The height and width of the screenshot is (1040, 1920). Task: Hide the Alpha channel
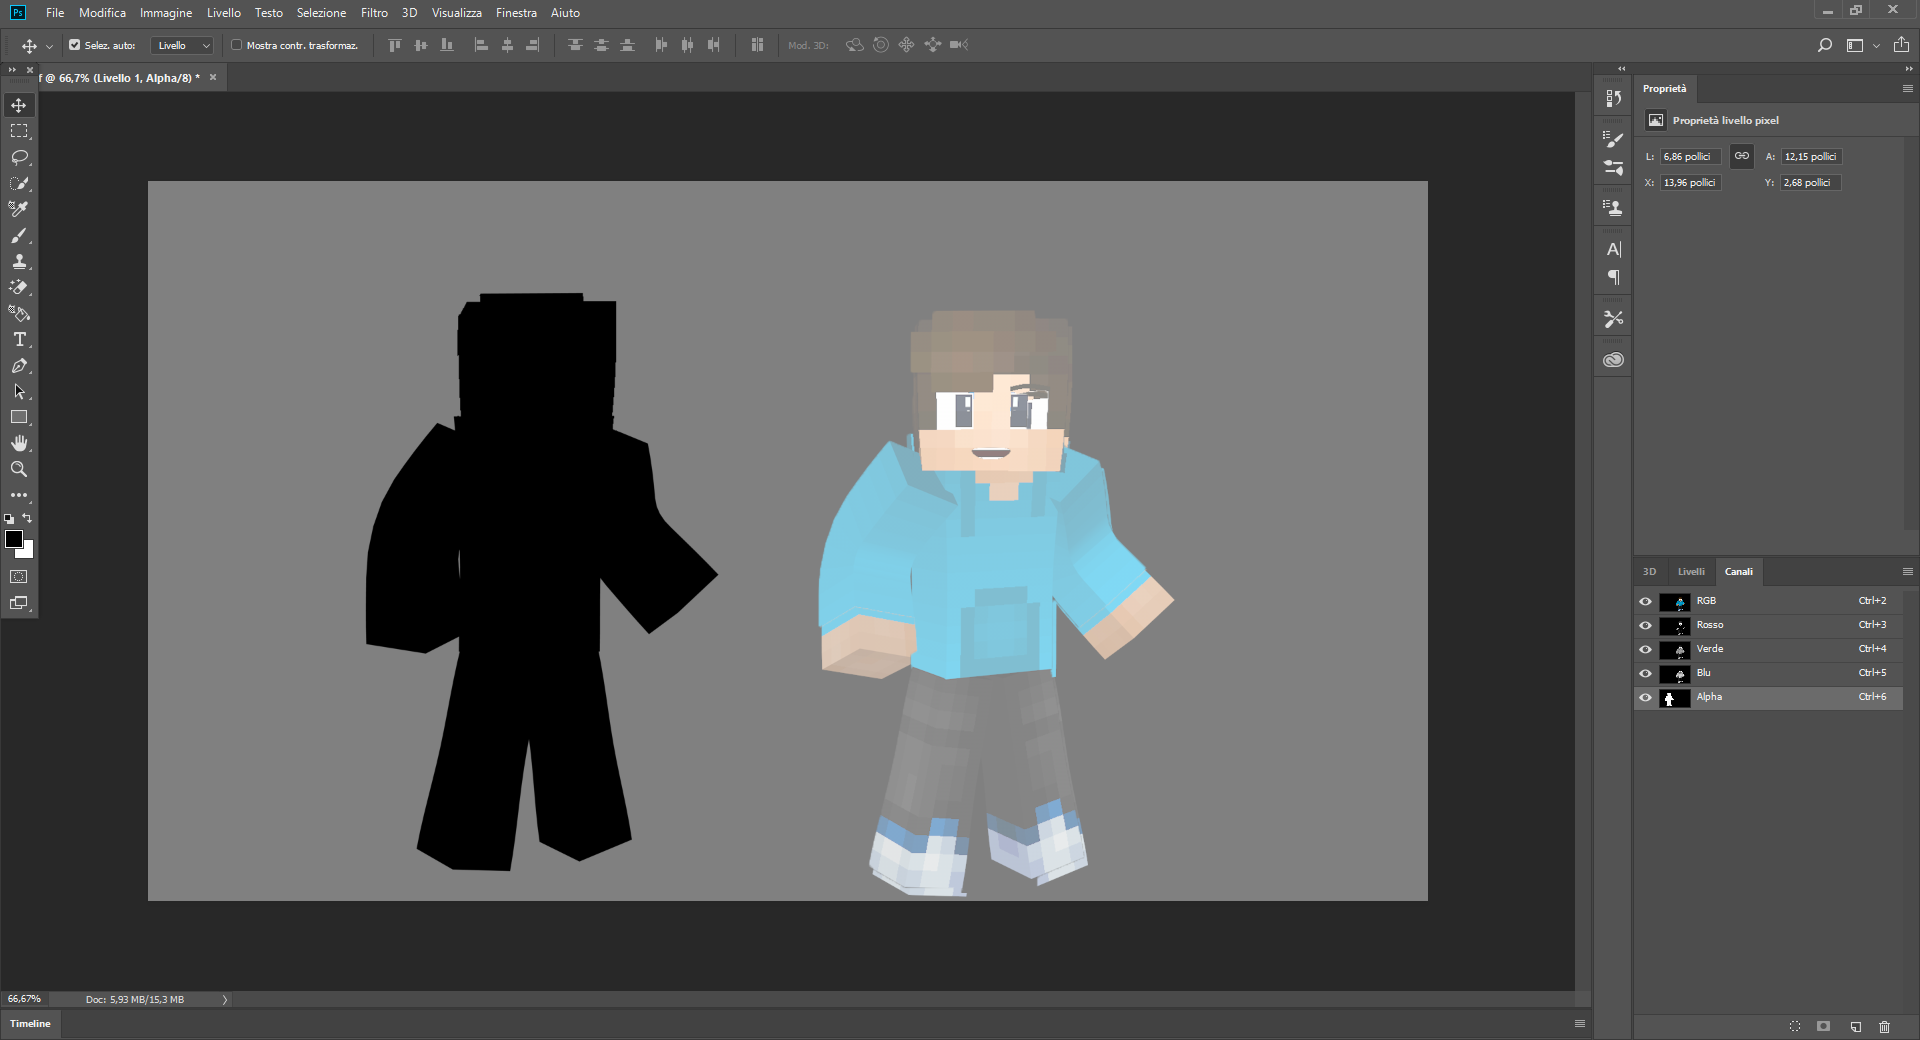click(x=1645, y=697)
